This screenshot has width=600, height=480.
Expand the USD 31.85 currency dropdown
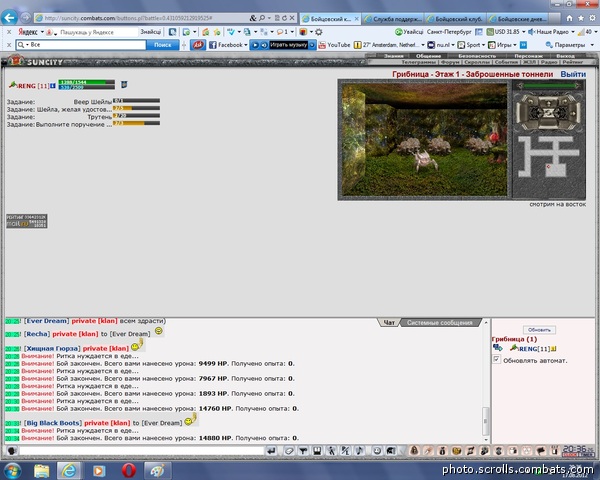[523, 32]
